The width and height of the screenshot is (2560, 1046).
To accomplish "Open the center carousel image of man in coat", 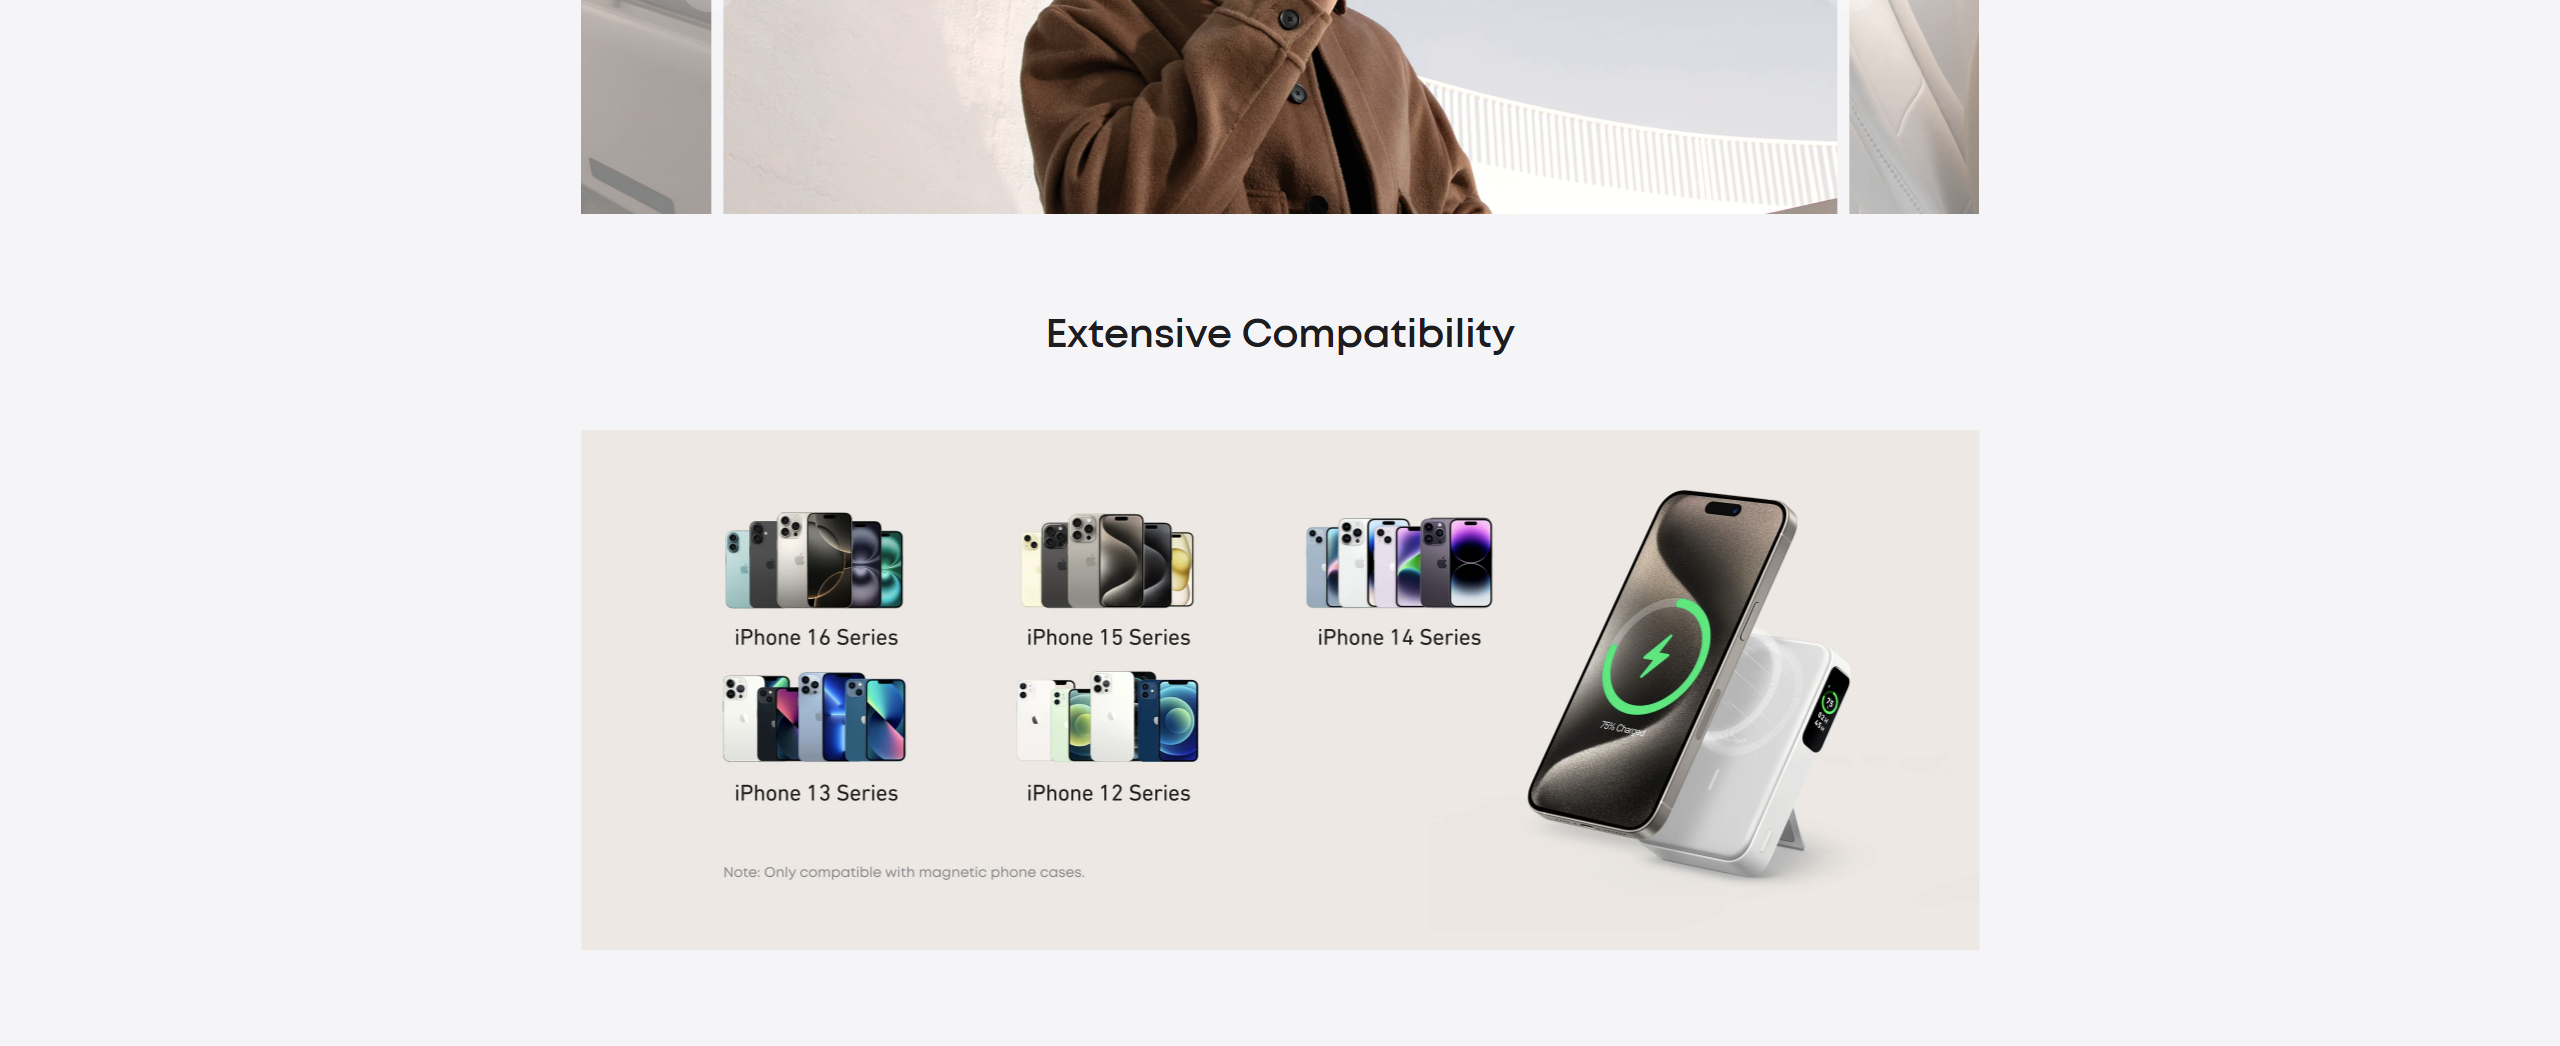I will (1280, 106).
